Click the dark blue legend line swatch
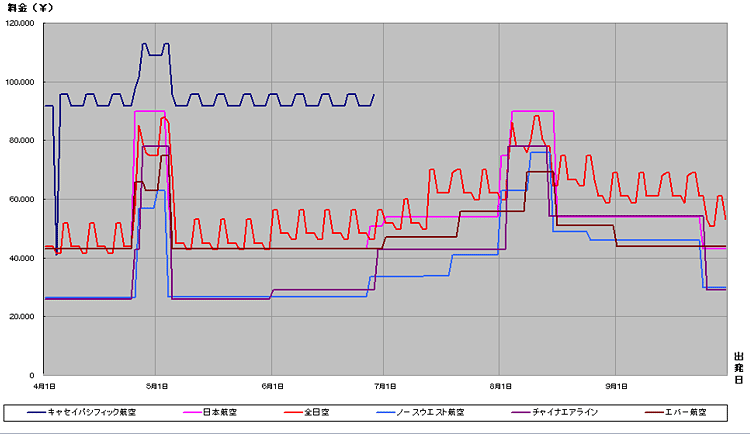 [x=37, y=412]
